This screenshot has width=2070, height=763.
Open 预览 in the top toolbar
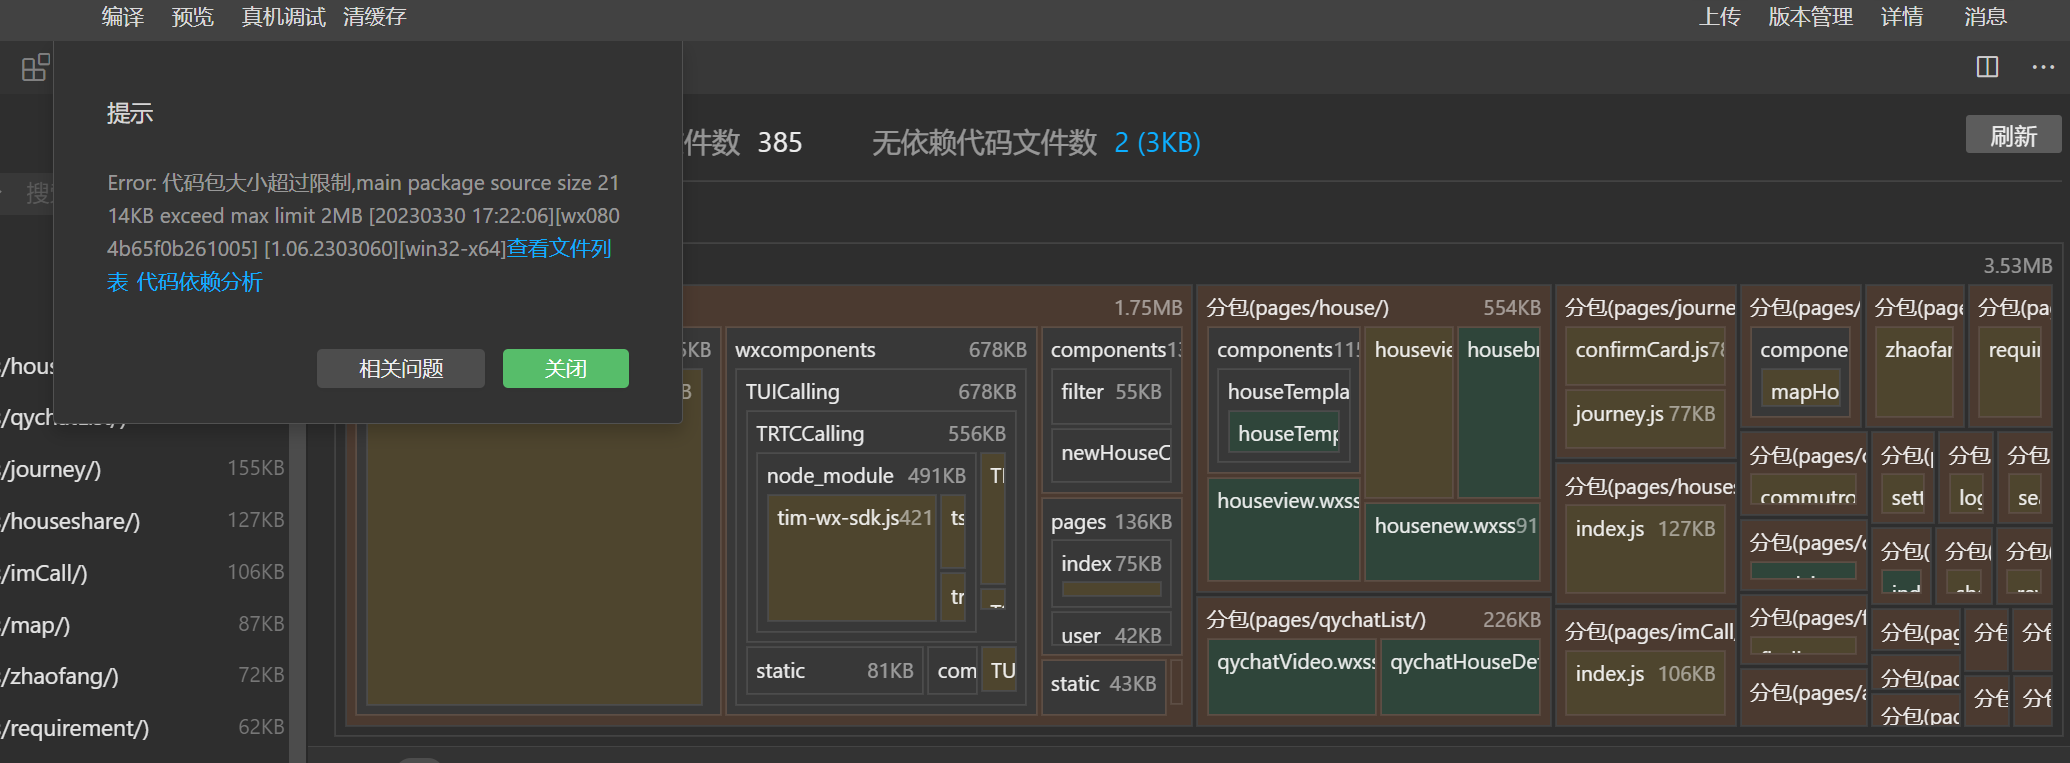pos(193,17)
